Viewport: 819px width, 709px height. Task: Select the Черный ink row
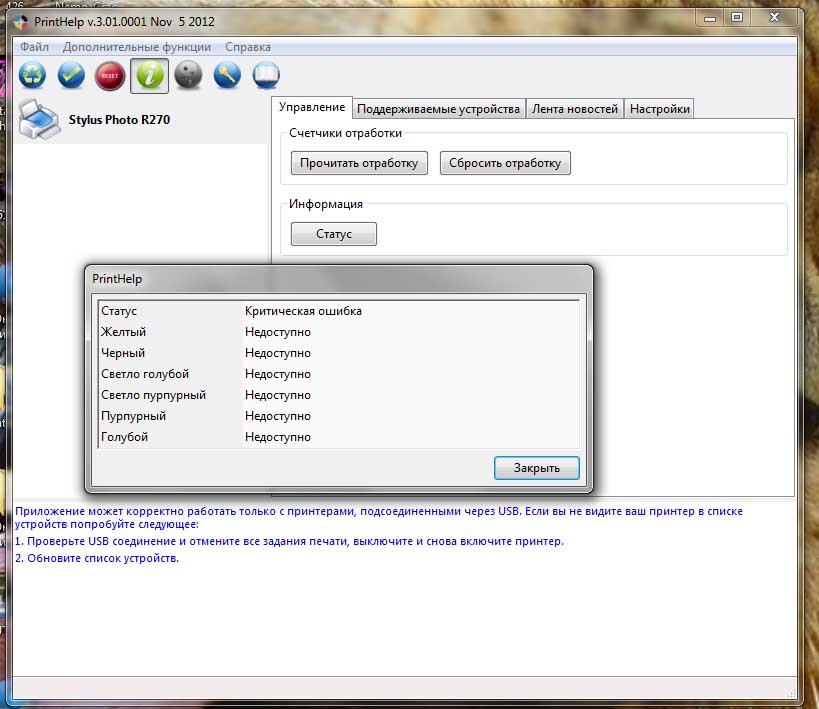[x=339, y=353]
